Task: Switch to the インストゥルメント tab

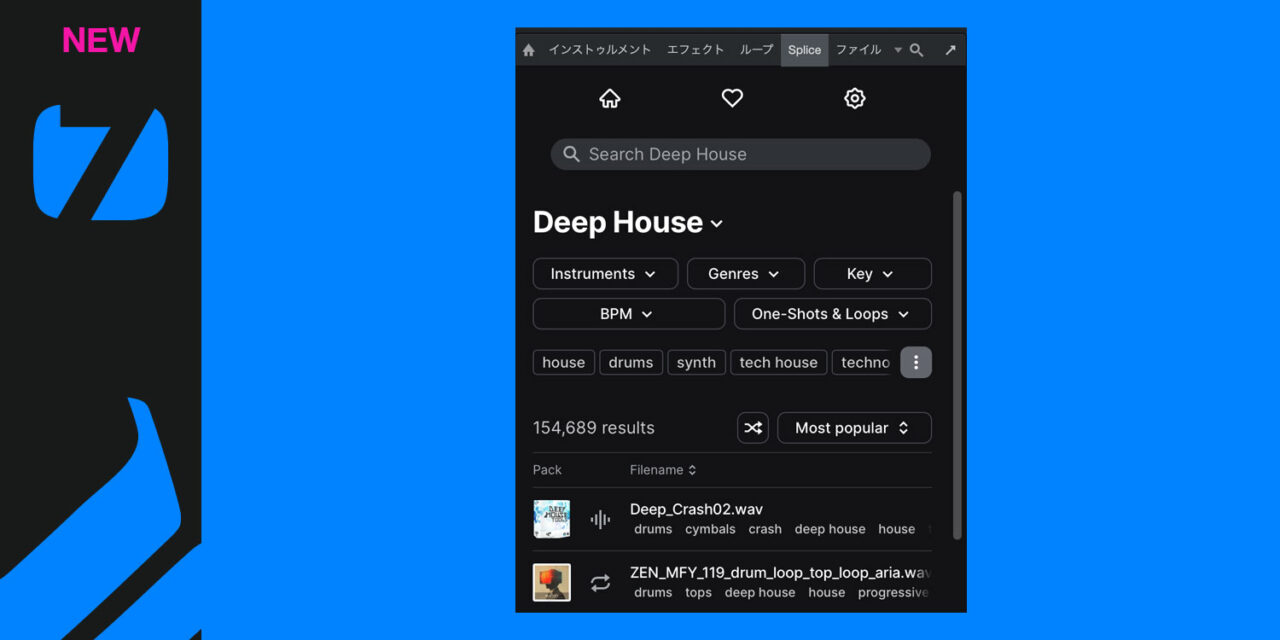Action: tap(599, 50)
